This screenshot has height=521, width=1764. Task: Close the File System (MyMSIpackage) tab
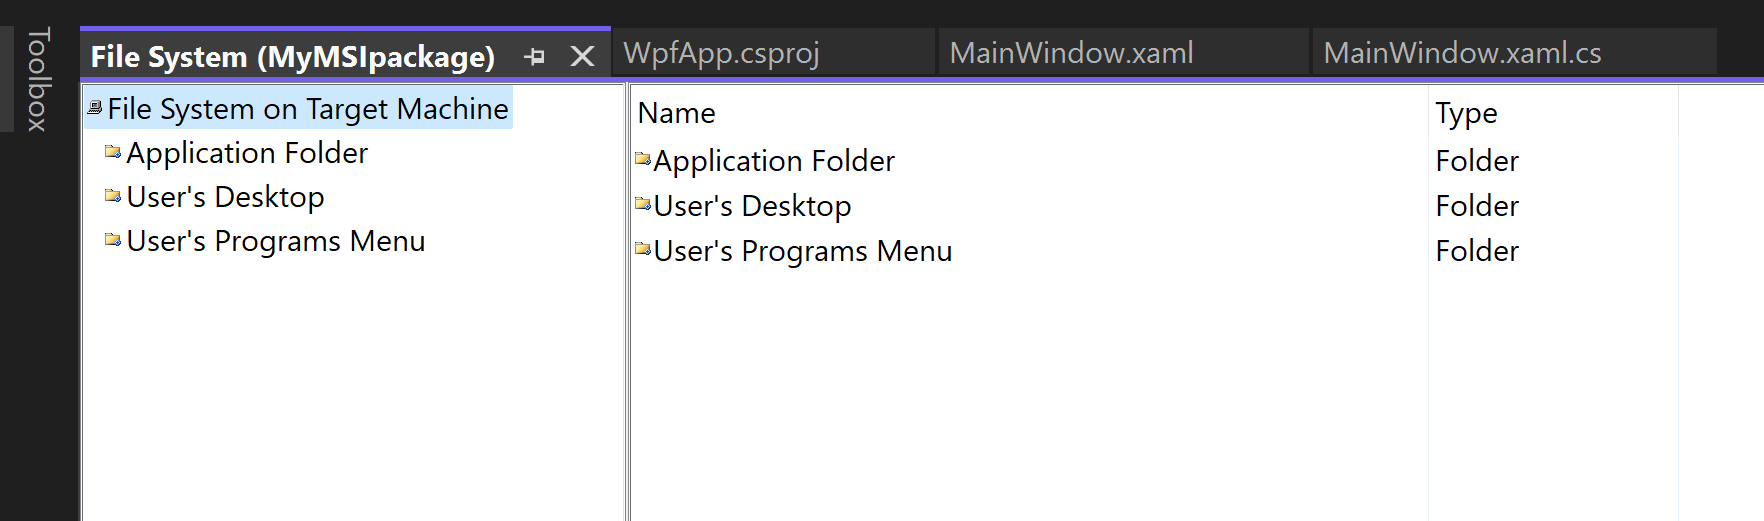coord(582,57)
